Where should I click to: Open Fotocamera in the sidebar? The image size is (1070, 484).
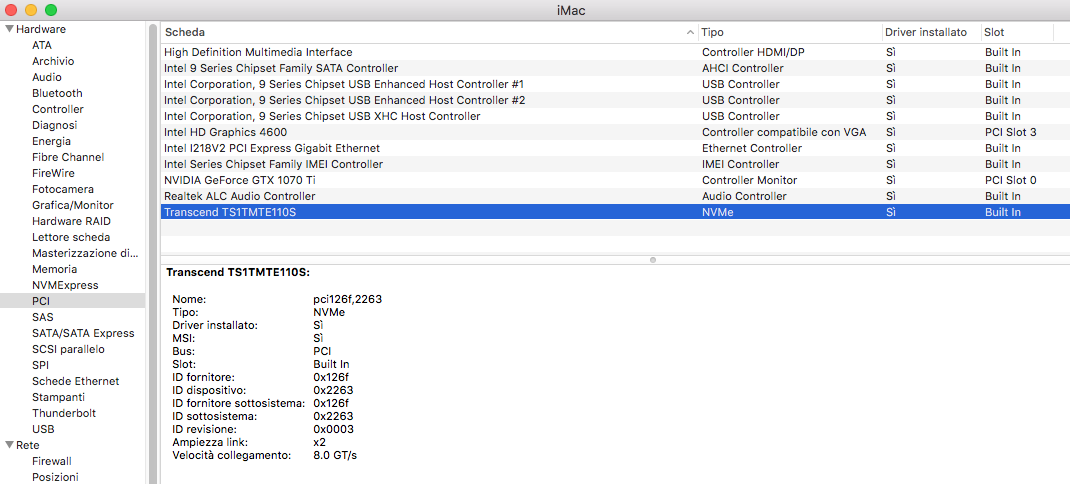click(x=63, y=189)
